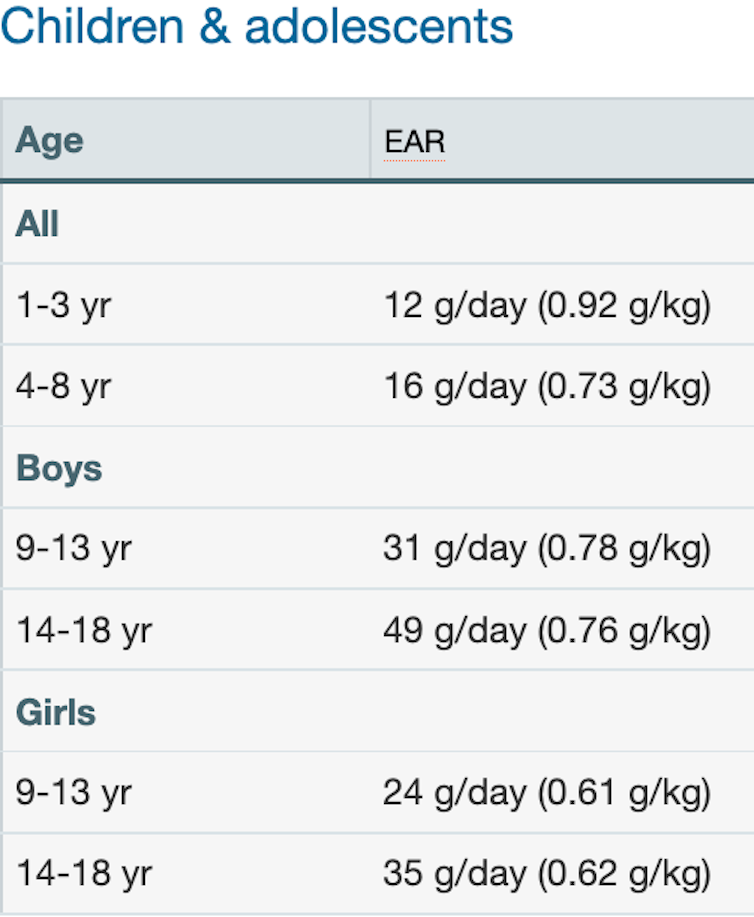Click the 9-13 yr cell under Boys

(73, 549)
